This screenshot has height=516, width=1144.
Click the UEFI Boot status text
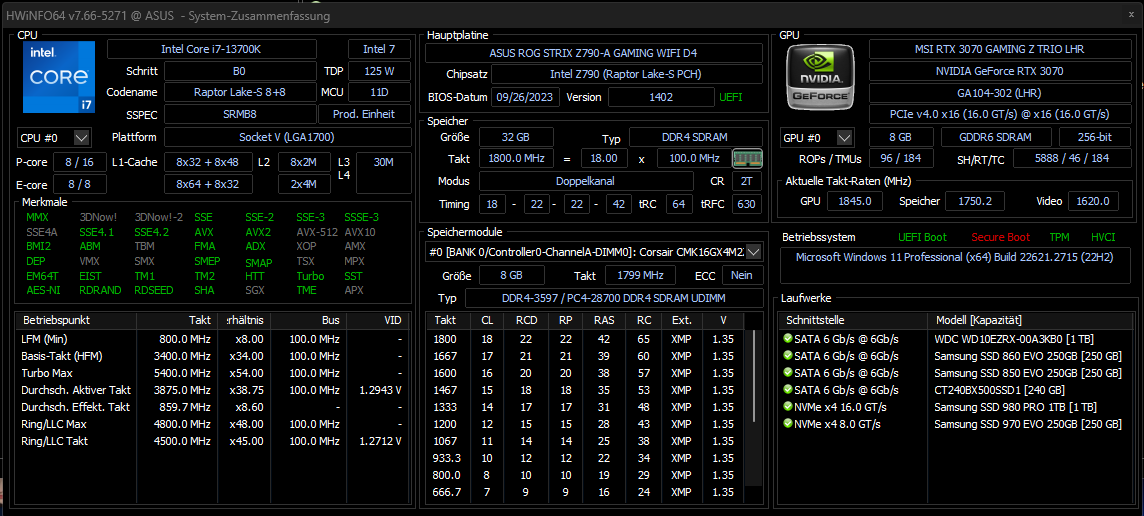[x=922, y=237]
